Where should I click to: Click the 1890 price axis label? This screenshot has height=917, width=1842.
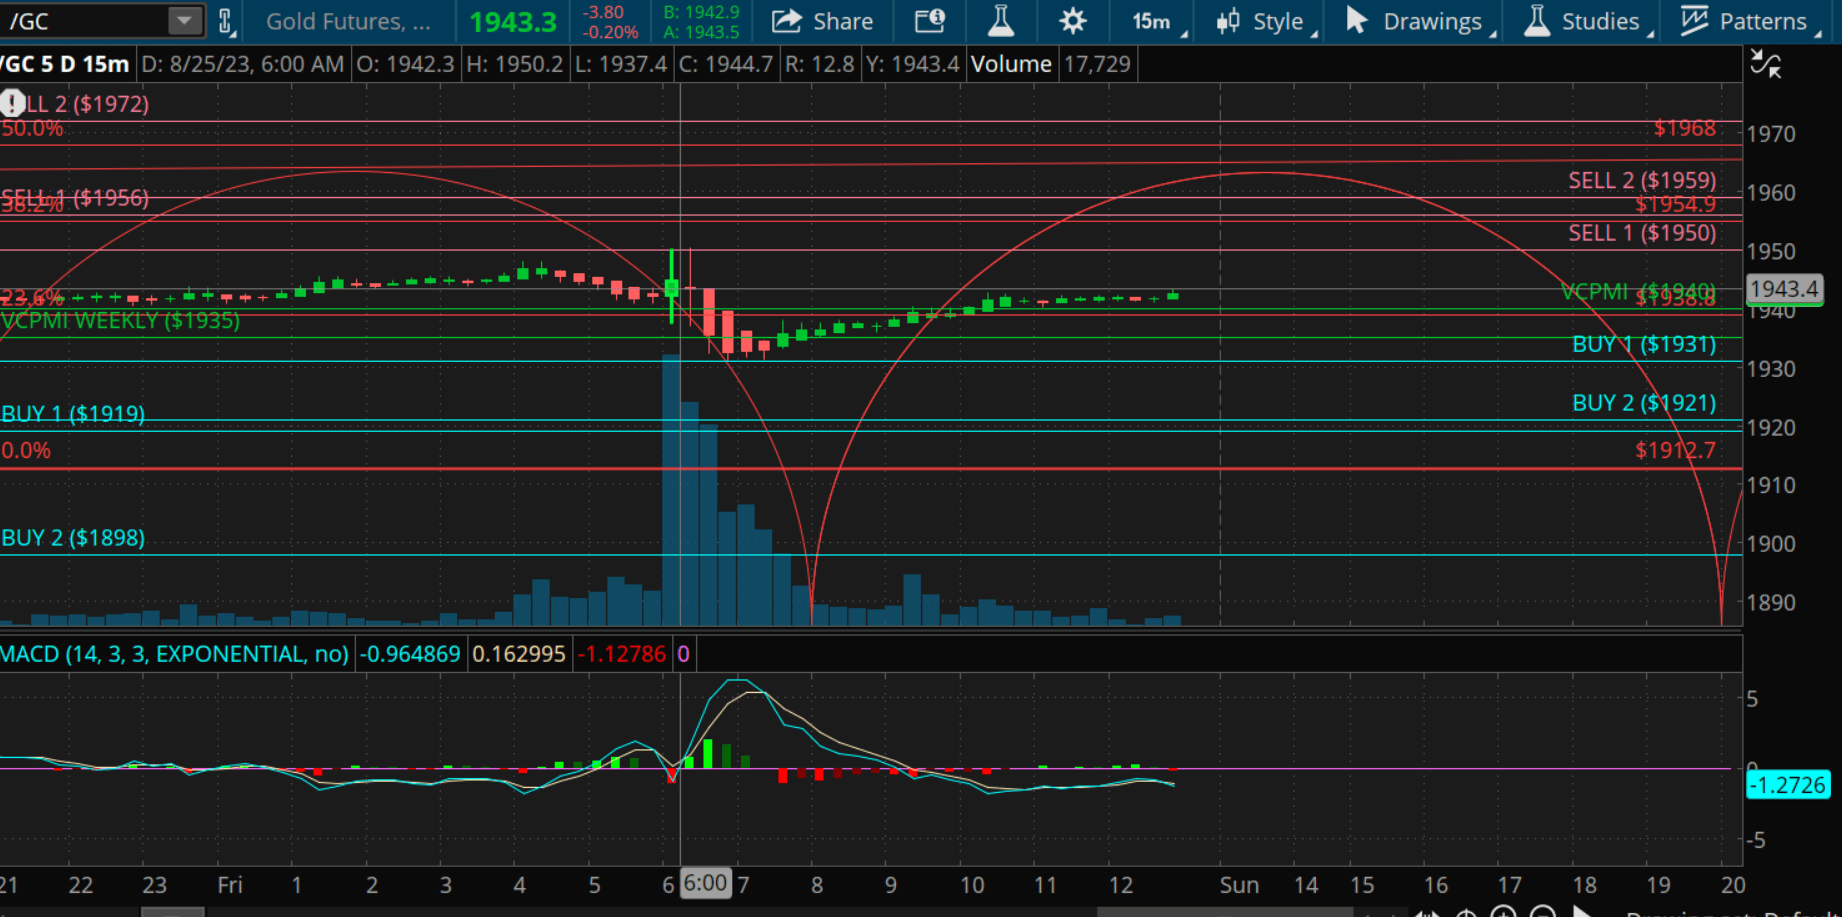click(x=1770, y=603)
